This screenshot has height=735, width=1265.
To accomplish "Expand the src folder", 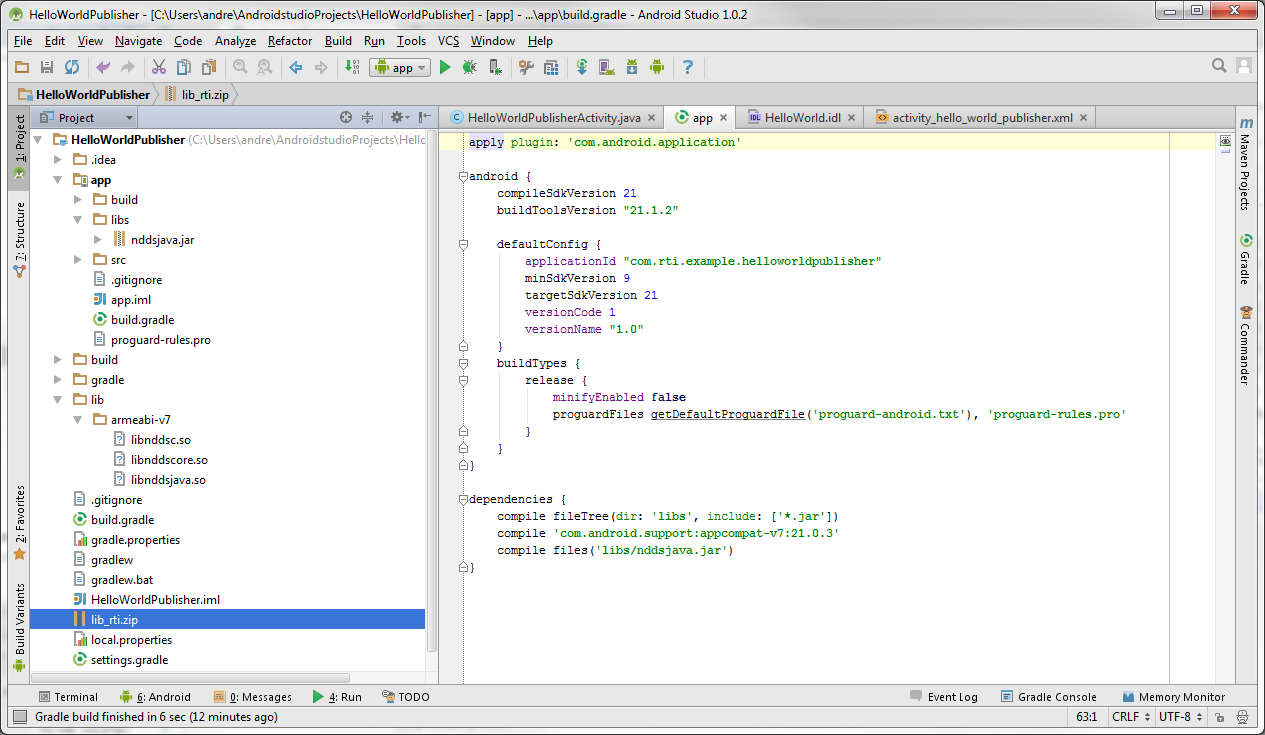I will 78,260.
